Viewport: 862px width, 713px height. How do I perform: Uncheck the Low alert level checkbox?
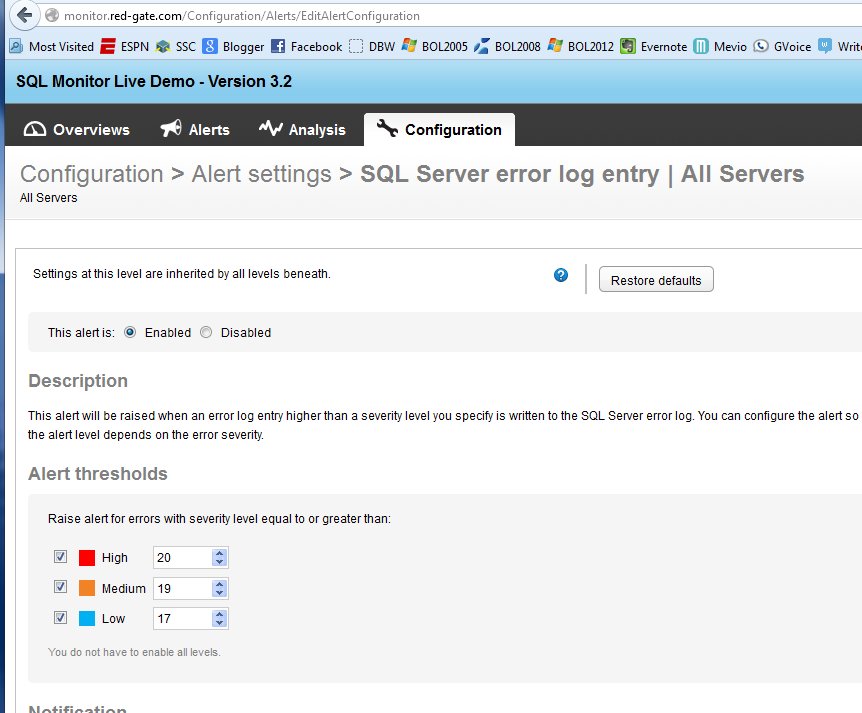60,617
